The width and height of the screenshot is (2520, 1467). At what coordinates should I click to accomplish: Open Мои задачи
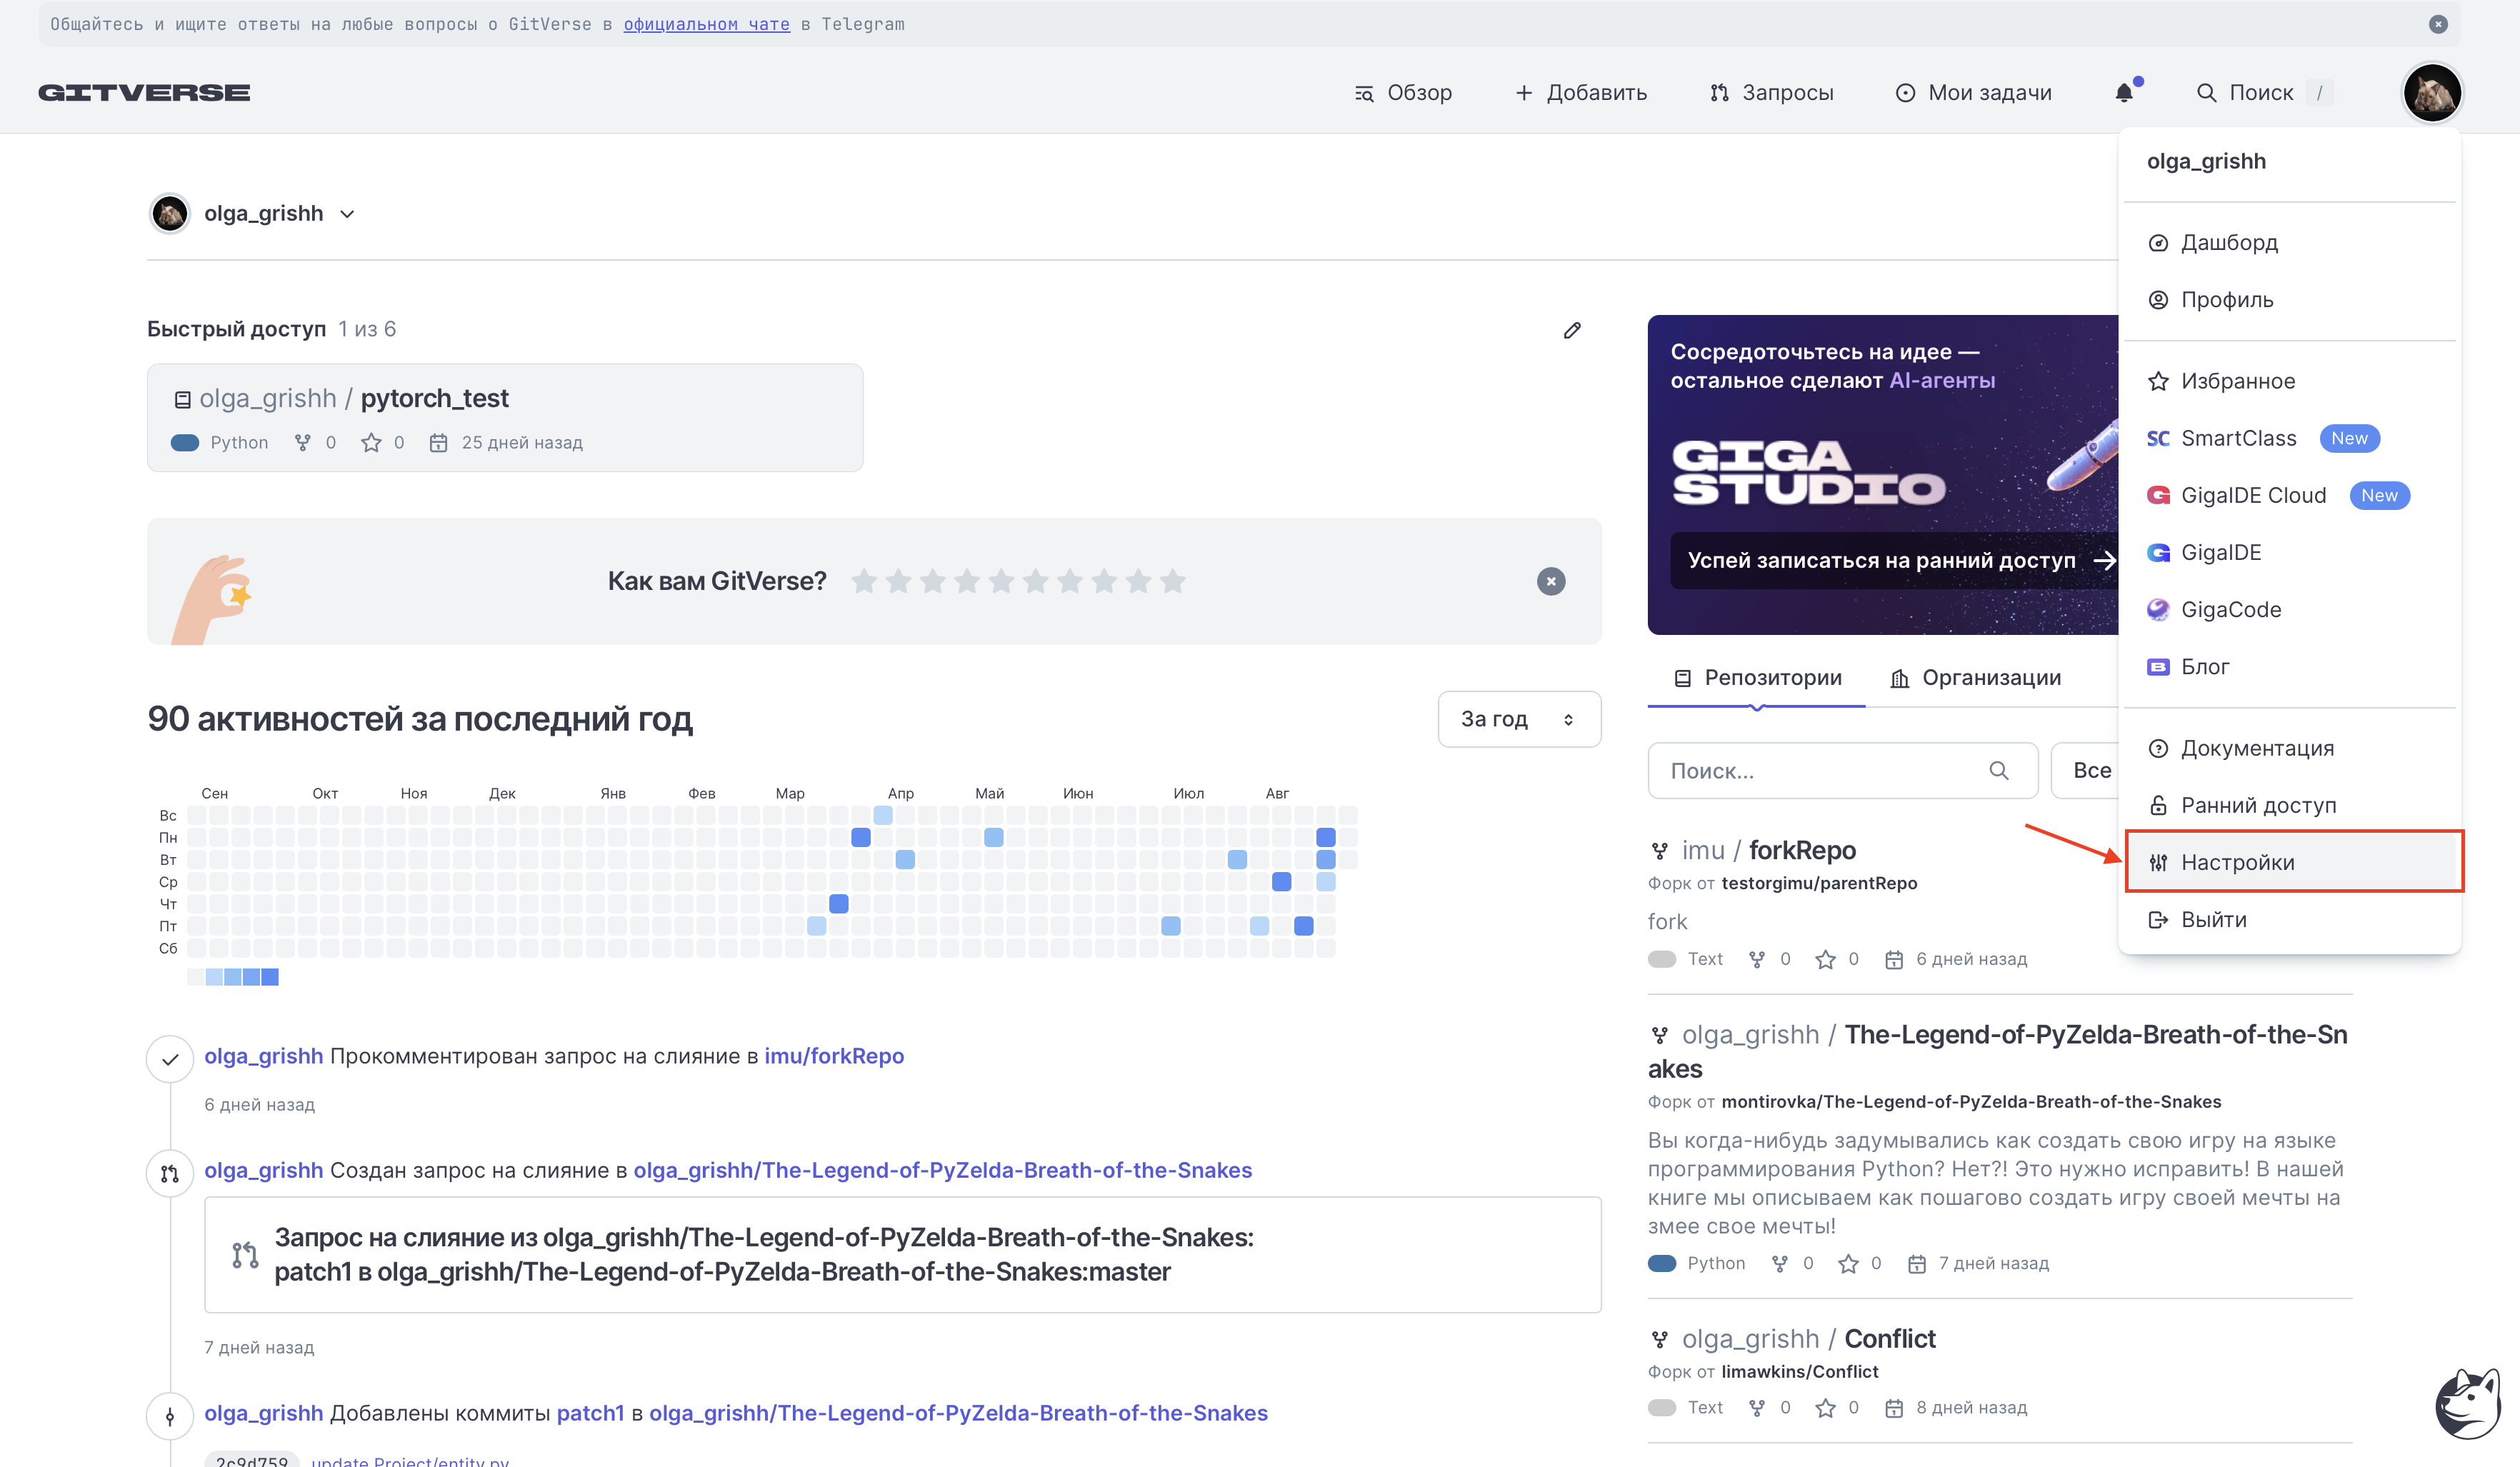[x=1974, y=93]
